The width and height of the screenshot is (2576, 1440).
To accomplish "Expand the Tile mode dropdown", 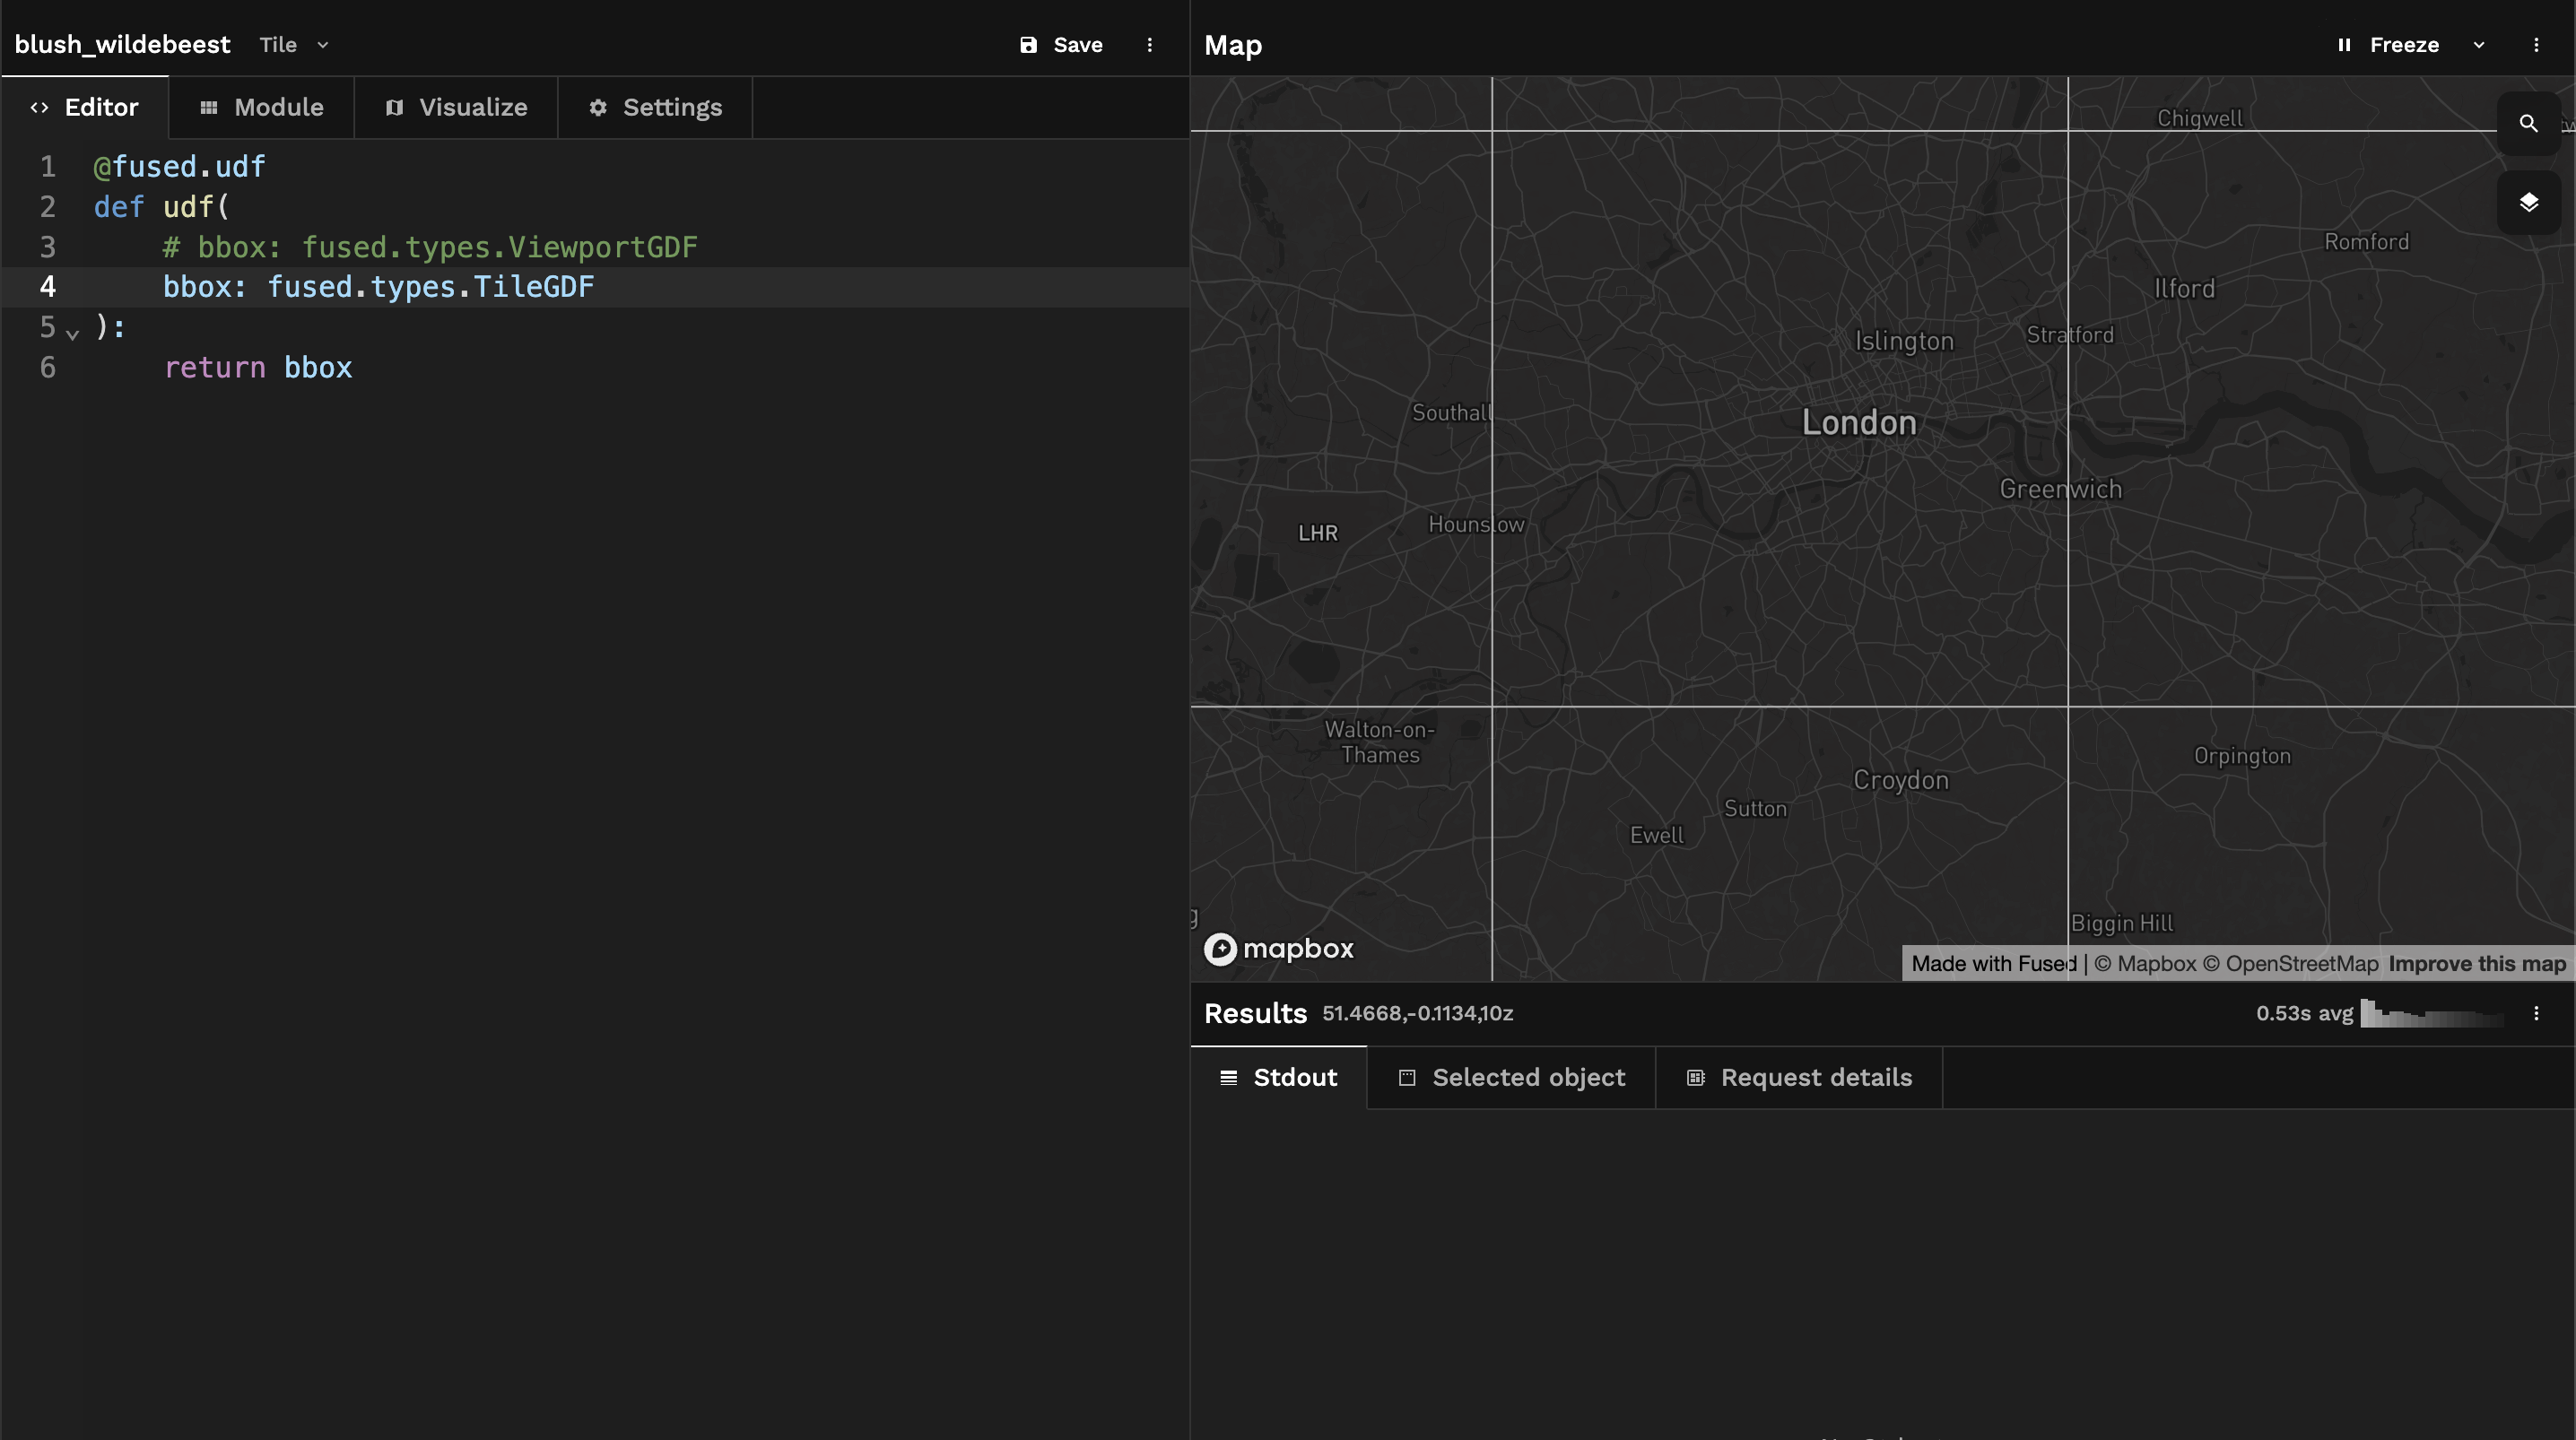I will tap(293, 45).
